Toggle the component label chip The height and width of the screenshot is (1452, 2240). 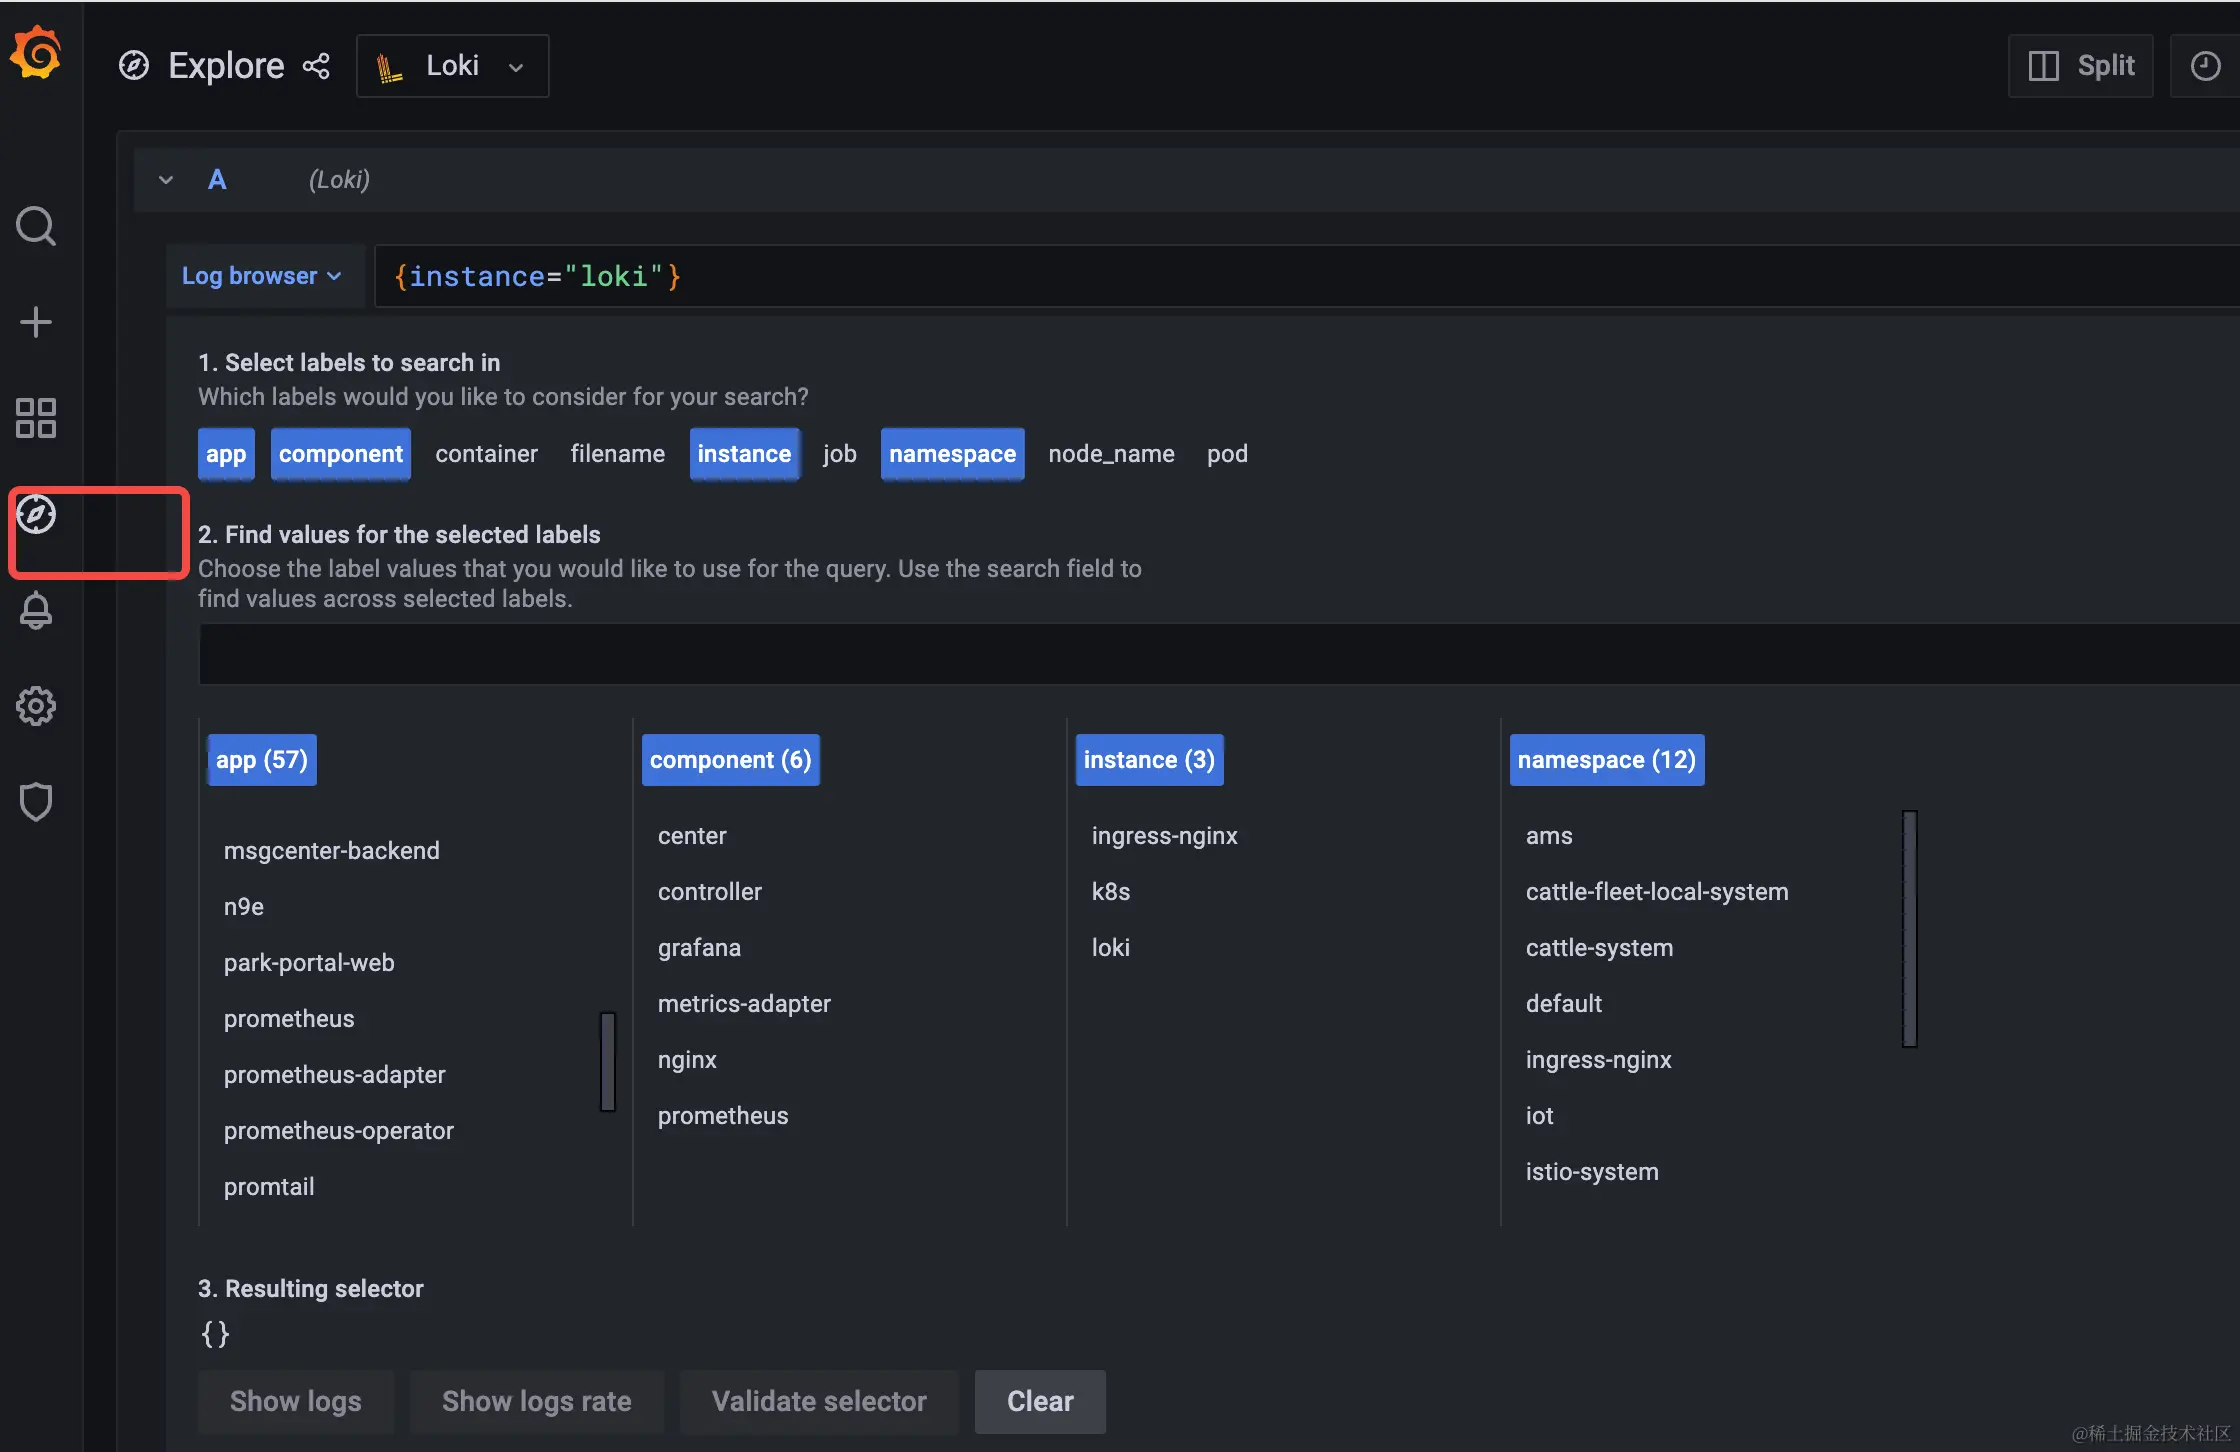point(341,454)
